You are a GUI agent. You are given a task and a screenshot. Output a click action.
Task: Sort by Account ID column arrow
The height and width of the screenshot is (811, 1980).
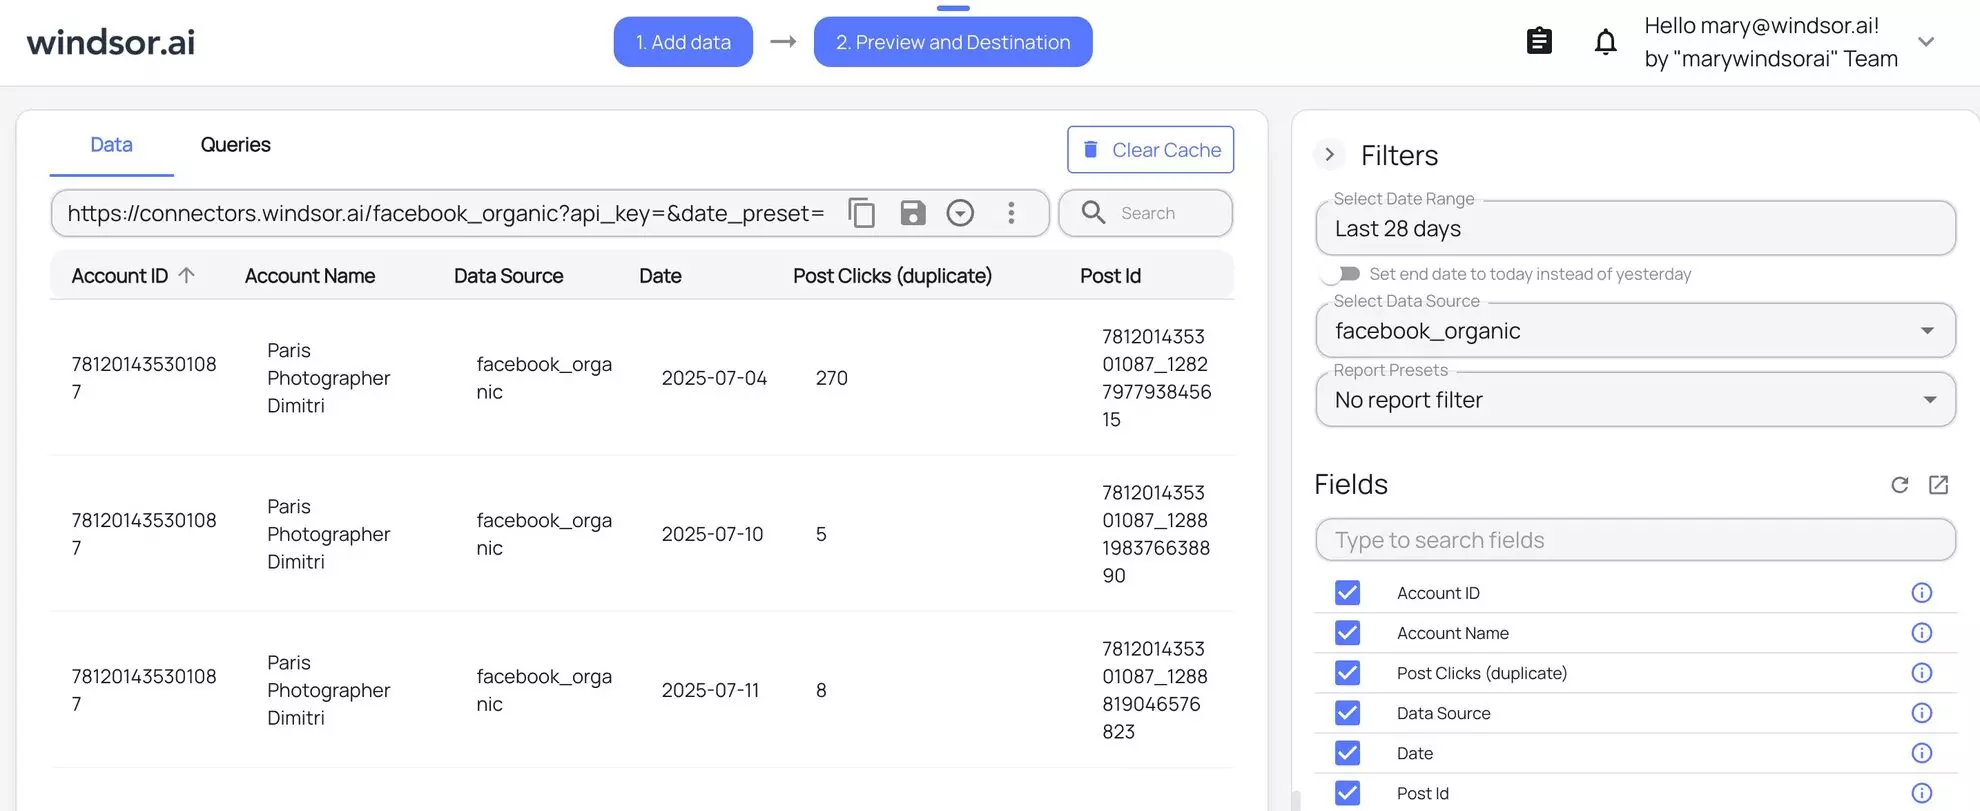[186, 275]
